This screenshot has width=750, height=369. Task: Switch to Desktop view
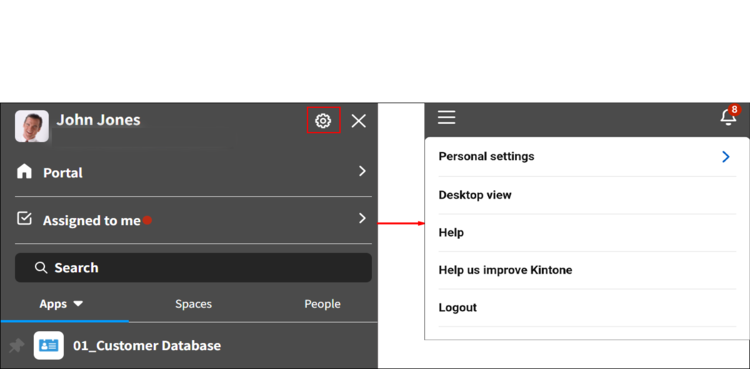(475, 195)
